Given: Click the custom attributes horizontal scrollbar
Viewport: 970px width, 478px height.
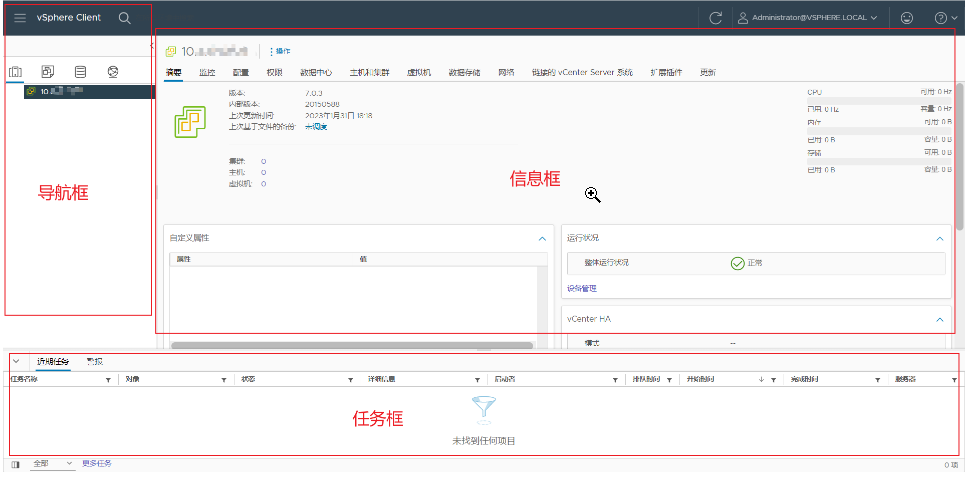Looking at the screenshot, I should [x=352, y=345].
